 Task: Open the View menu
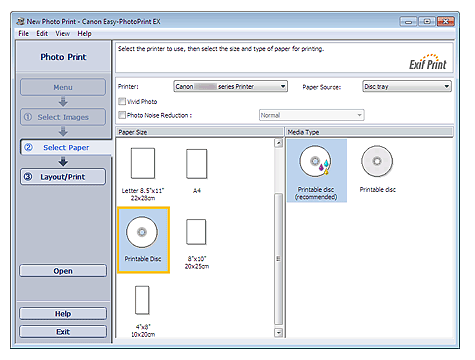click(63, 33)
